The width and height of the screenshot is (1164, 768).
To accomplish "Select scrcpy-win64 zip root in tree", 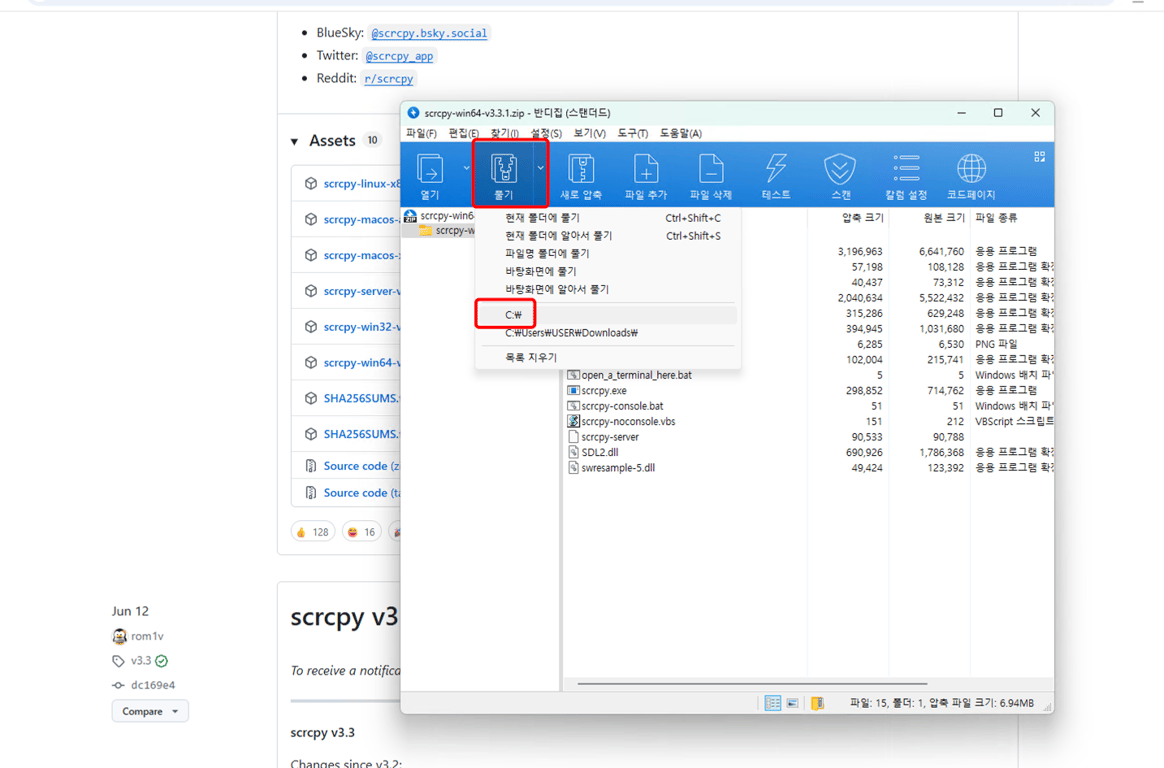I will pyautogui.click(x=439, y=216).
